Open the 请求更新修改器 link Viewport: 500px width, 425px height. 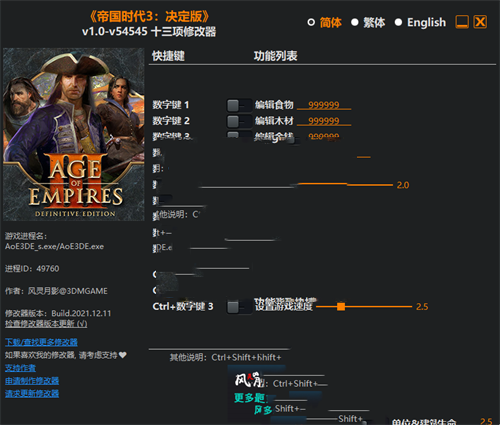(32, 394)
